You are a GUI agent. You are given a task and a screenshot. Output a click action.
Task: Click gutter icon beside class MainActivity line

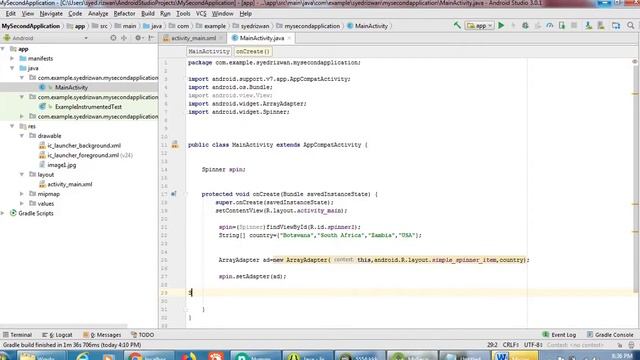pyautogui.click(x=175, y=144)
